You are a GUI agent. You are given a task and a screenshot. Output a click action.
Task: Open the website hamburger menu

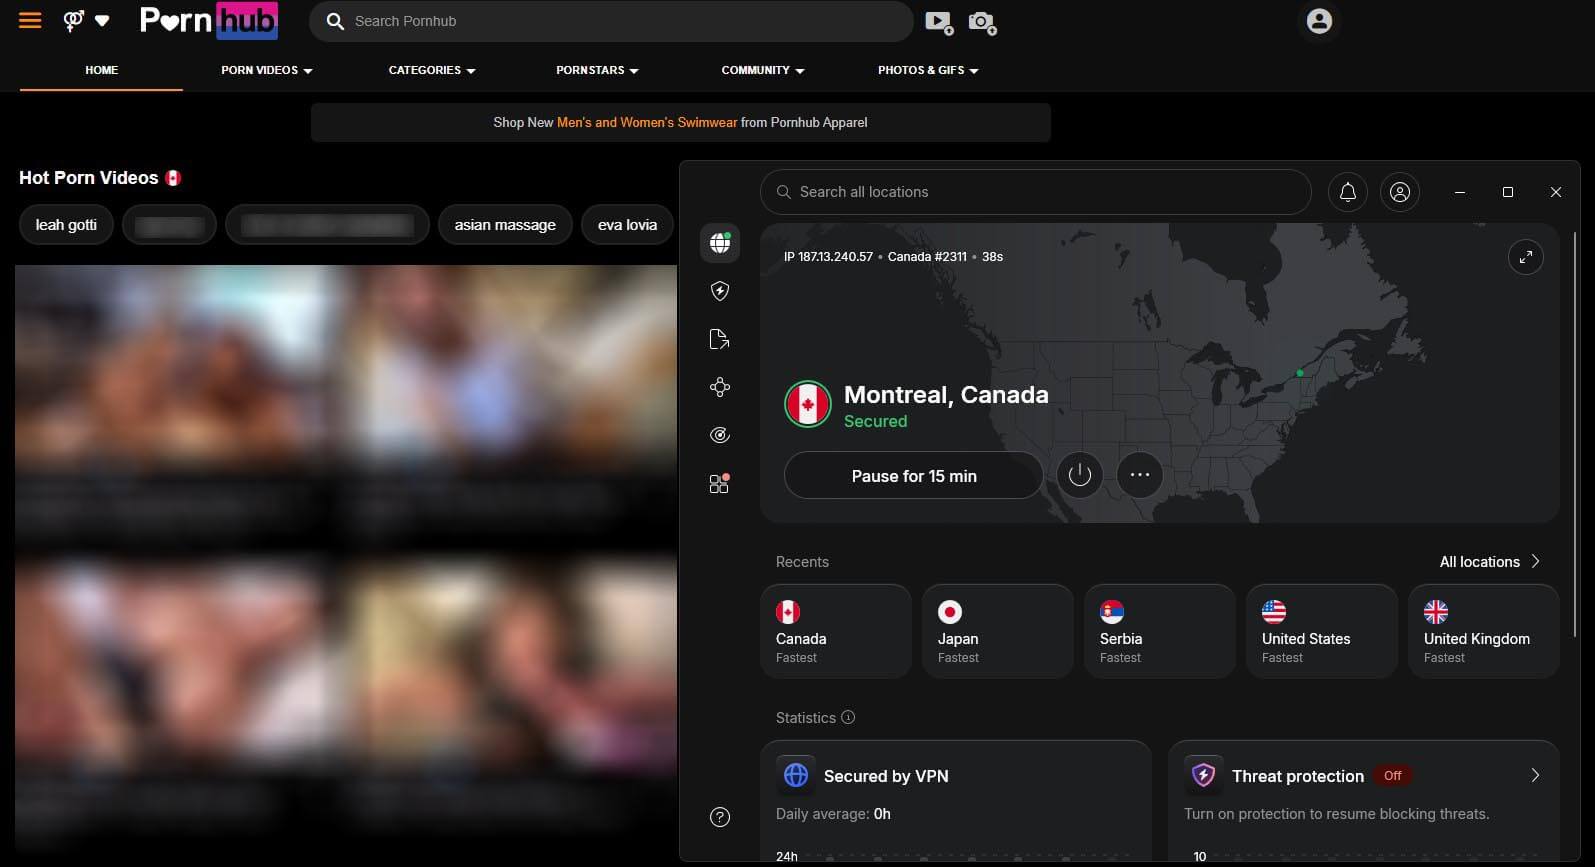pyautogui.click(x=30, y=20)
